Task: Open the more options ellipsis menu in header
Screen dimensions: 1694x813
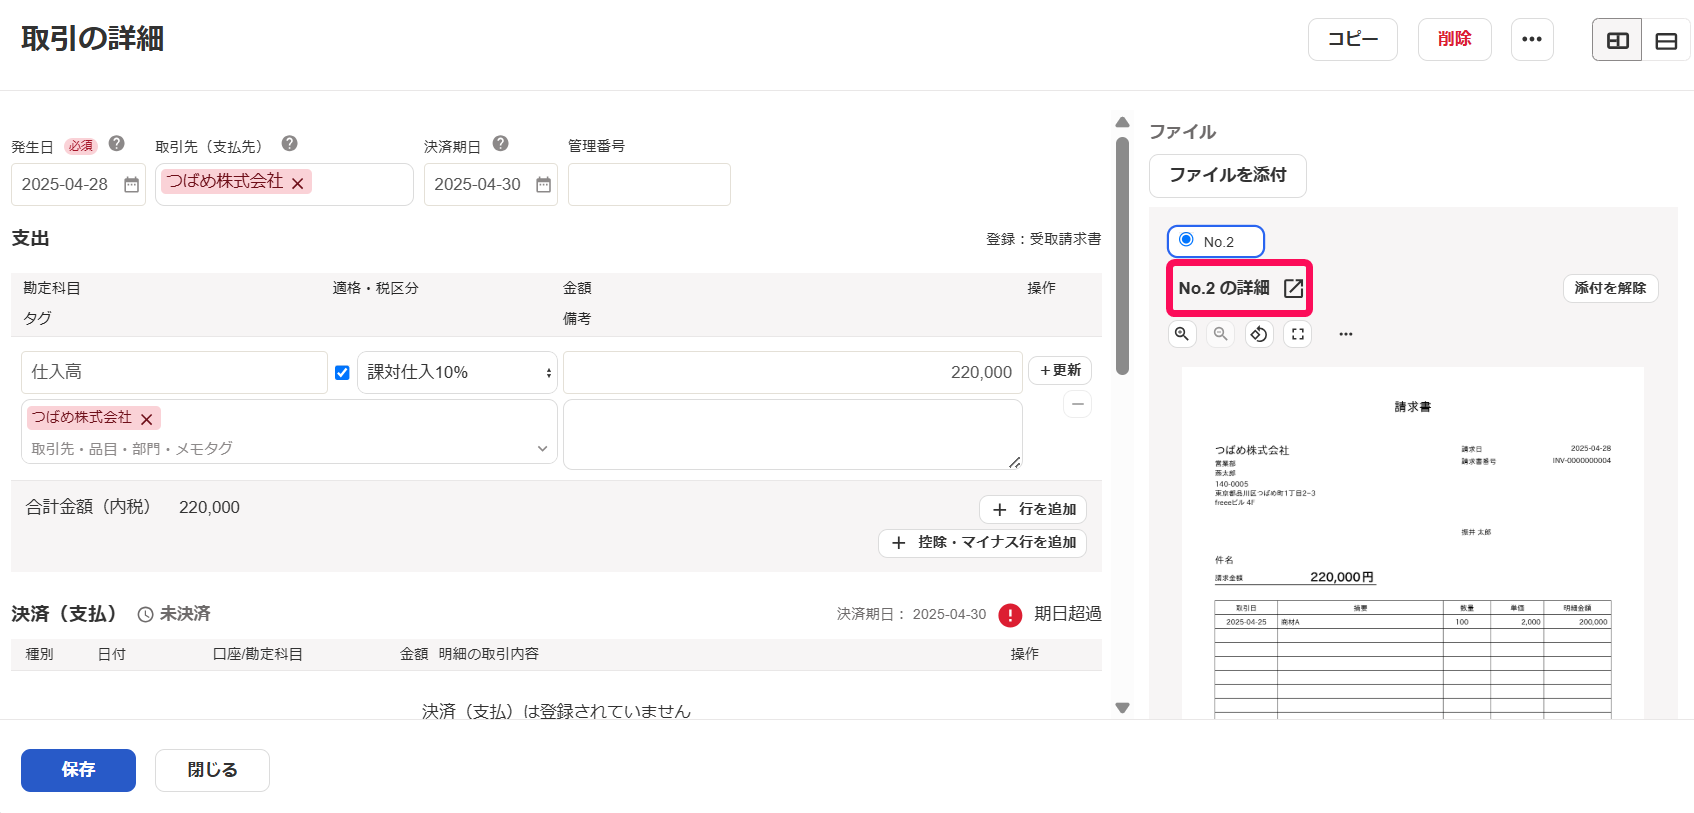Action: pos(1531,39)
